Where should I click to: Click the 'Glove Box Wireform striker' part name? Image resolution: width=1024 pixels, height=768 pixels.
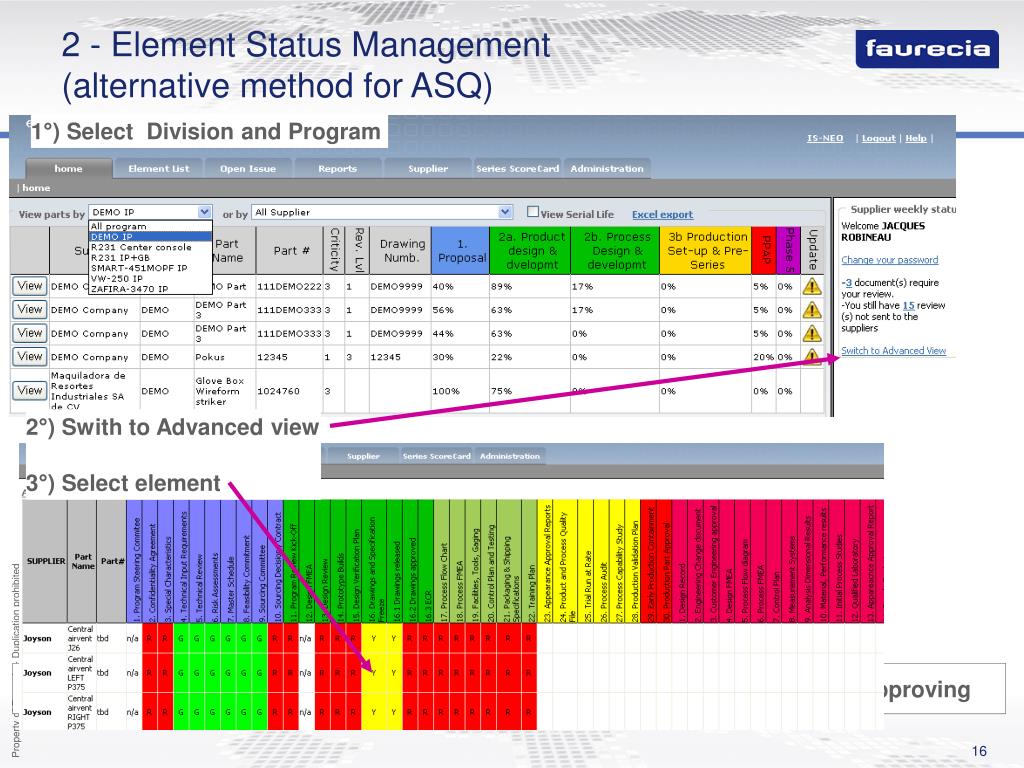tap(219, 391)
